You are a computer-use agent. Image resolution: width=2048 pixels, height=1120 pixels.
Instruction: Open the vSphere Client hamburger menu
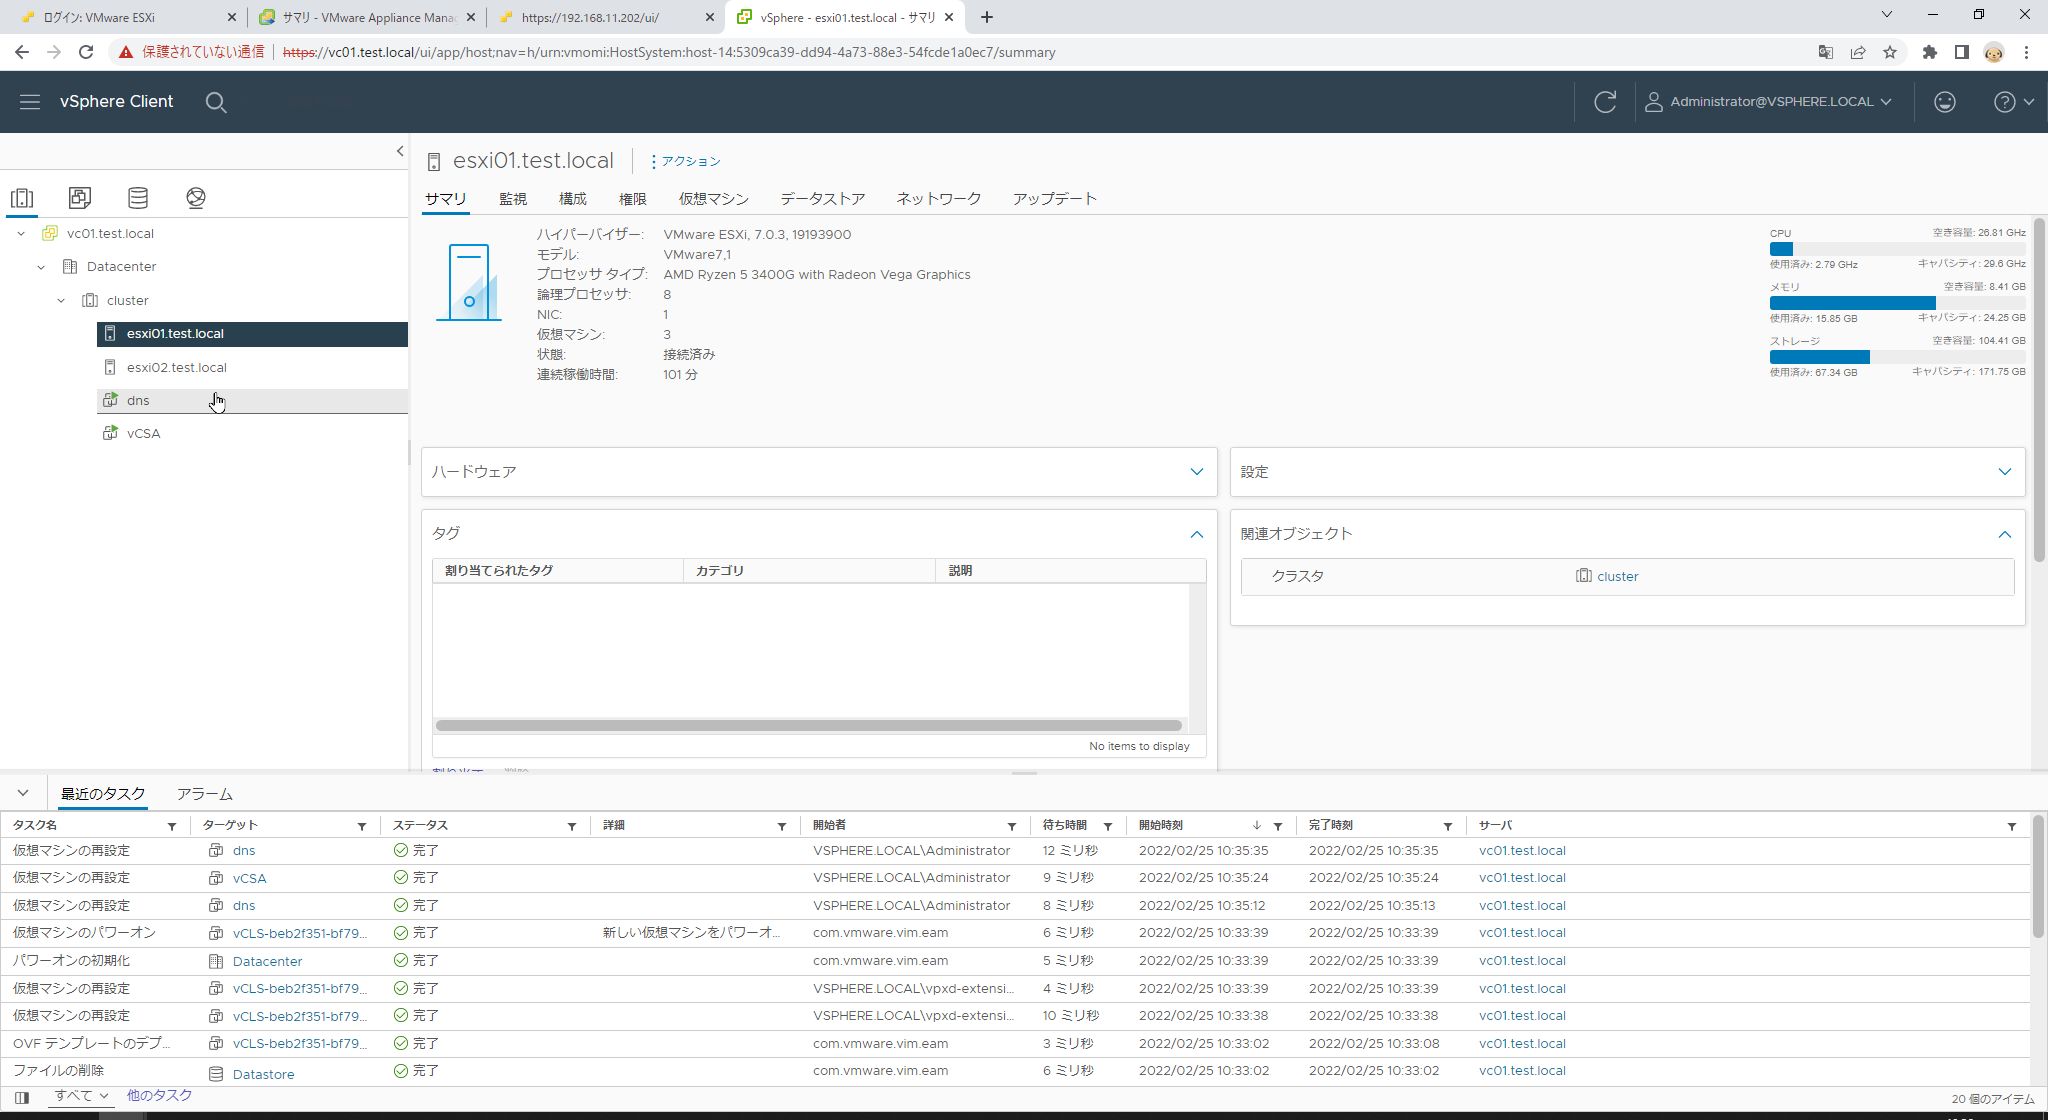click(x=29, y=102)
